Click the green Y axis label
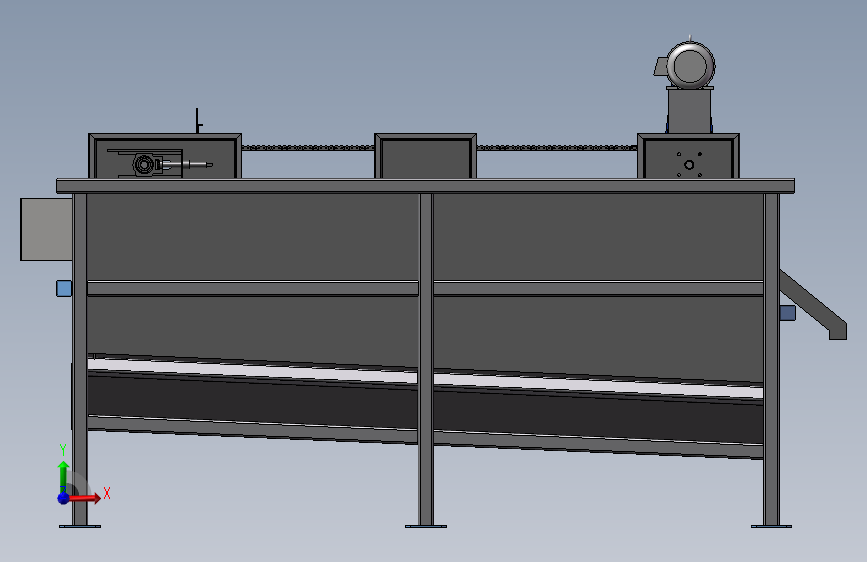The image size is (867, 562). (x=63, y=450)
